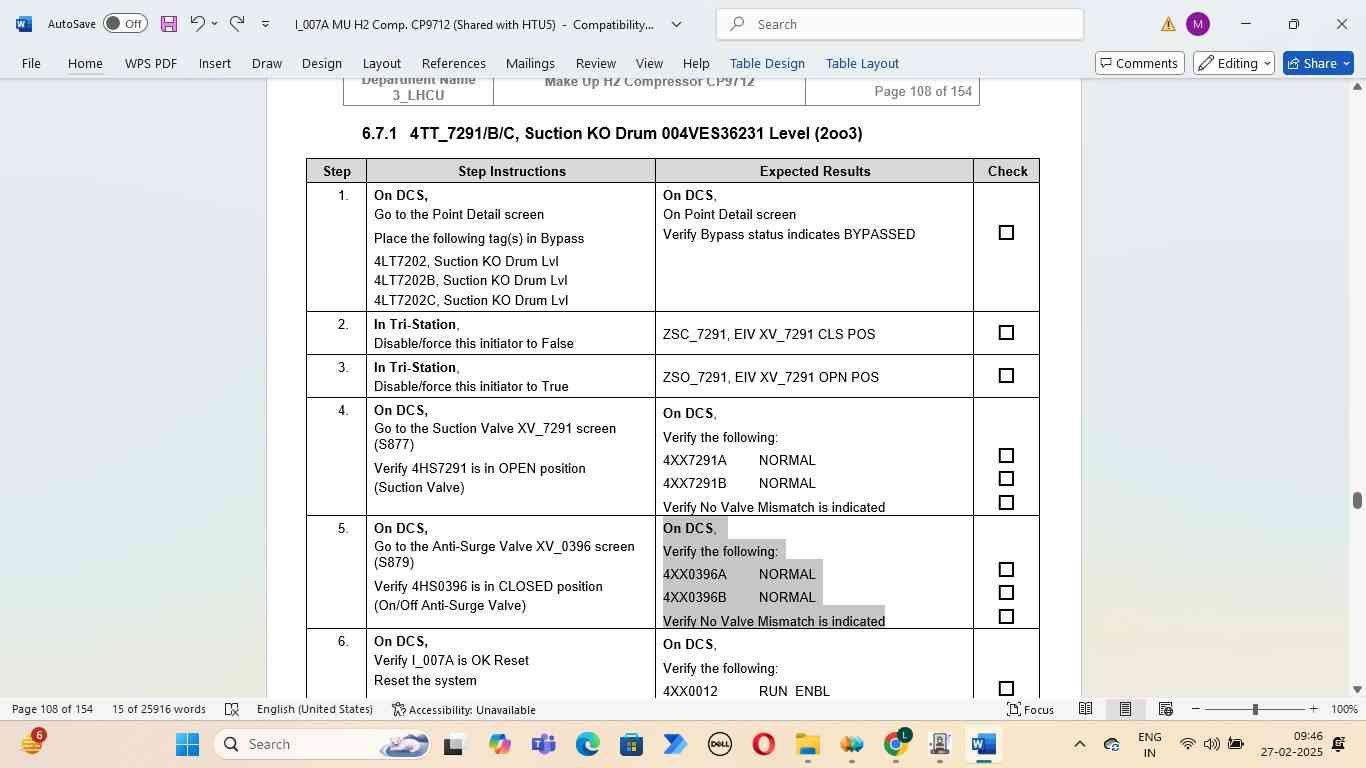The height and width of the screenshot is (768, 1366).
Task: Click the title bar Search field
Action: 900,24
